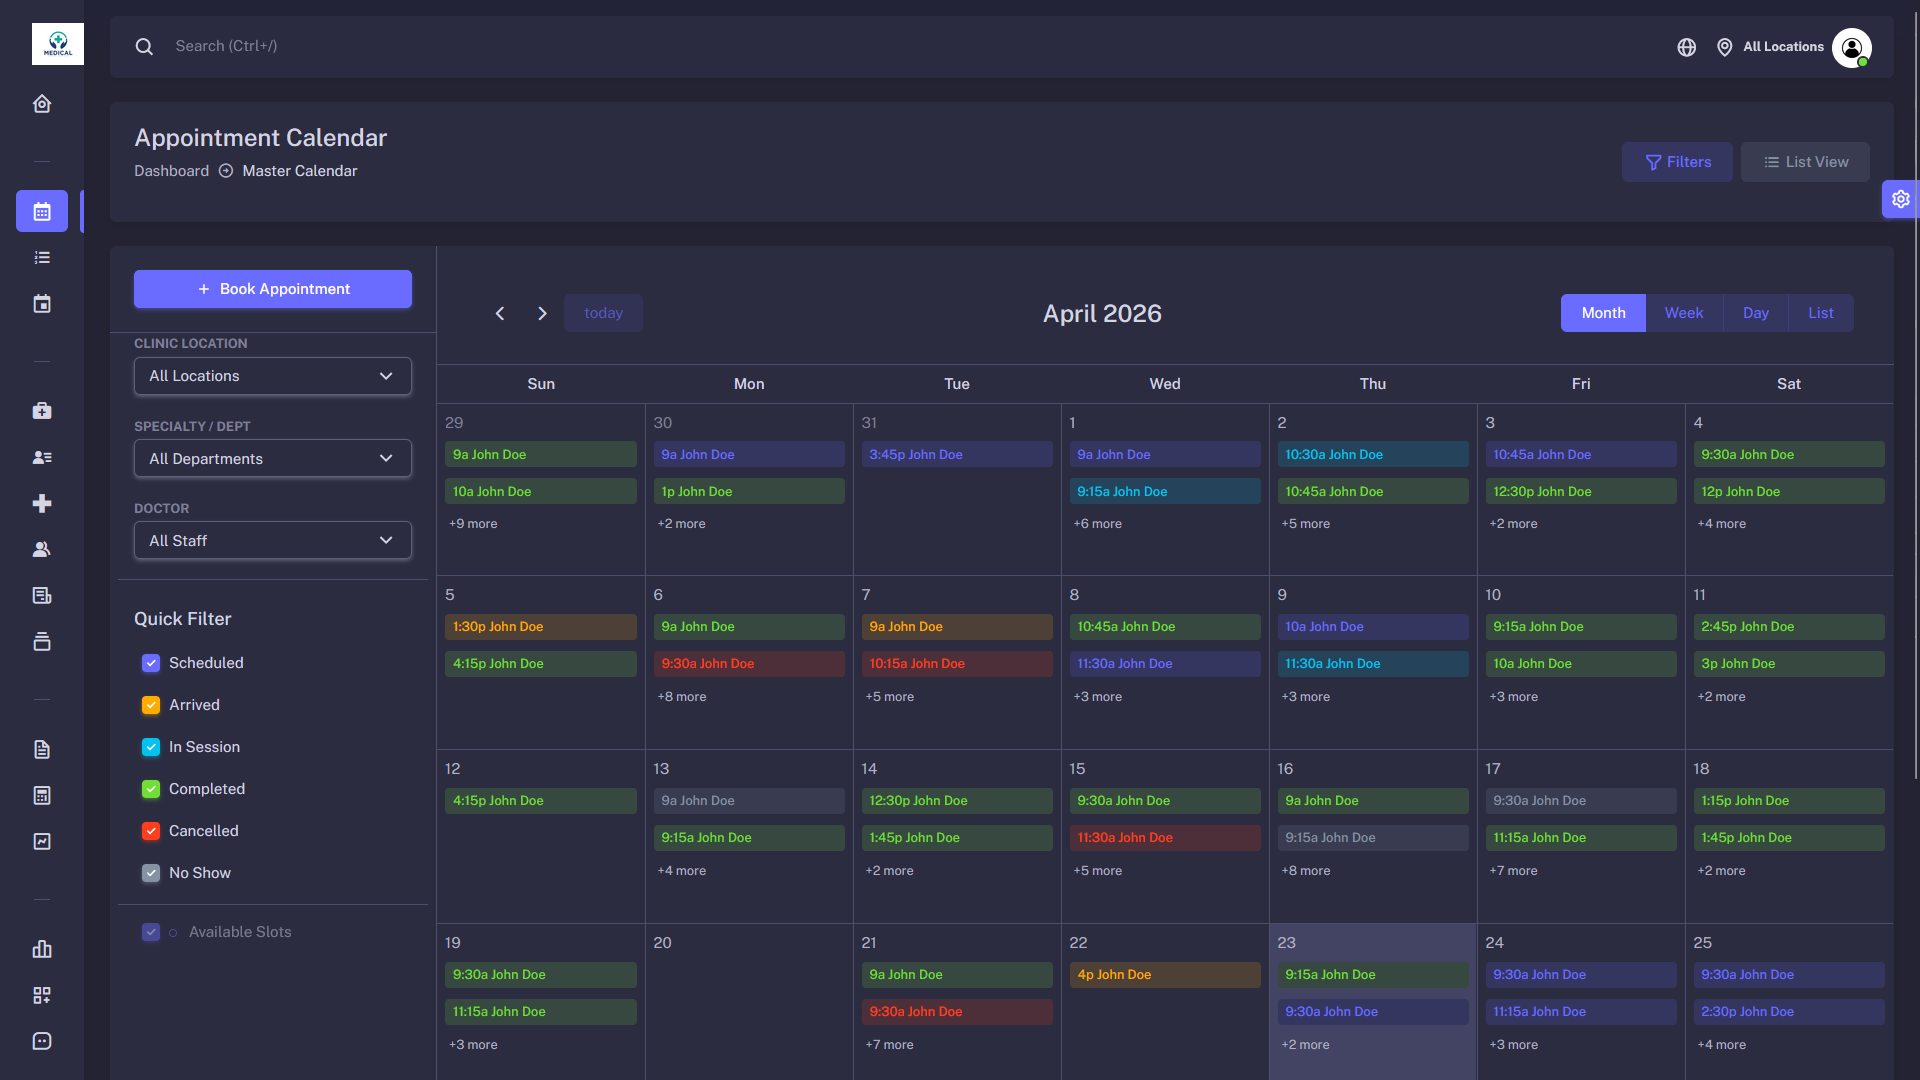1920x1080 pixels.
Task: Expand +6 more on April 1
Action: (1097, 524)
